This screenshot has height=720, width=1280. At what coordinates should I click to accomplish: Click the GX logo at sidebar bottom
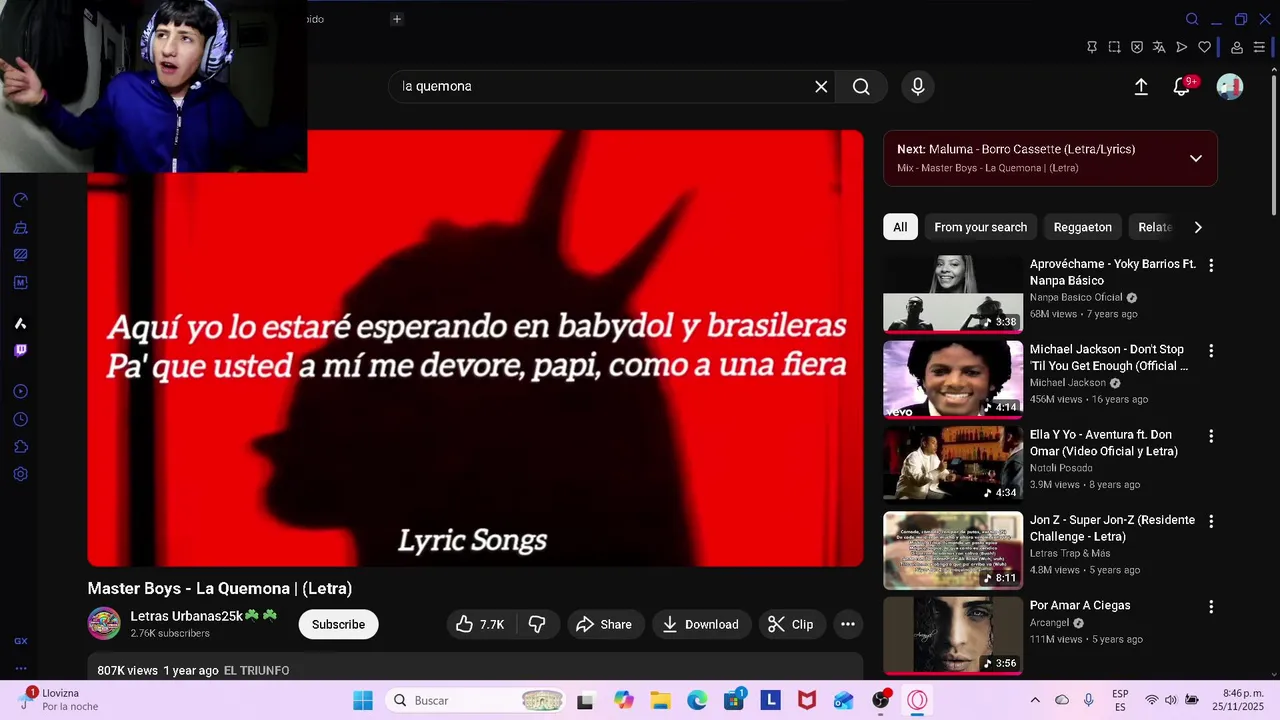(20, 641)
